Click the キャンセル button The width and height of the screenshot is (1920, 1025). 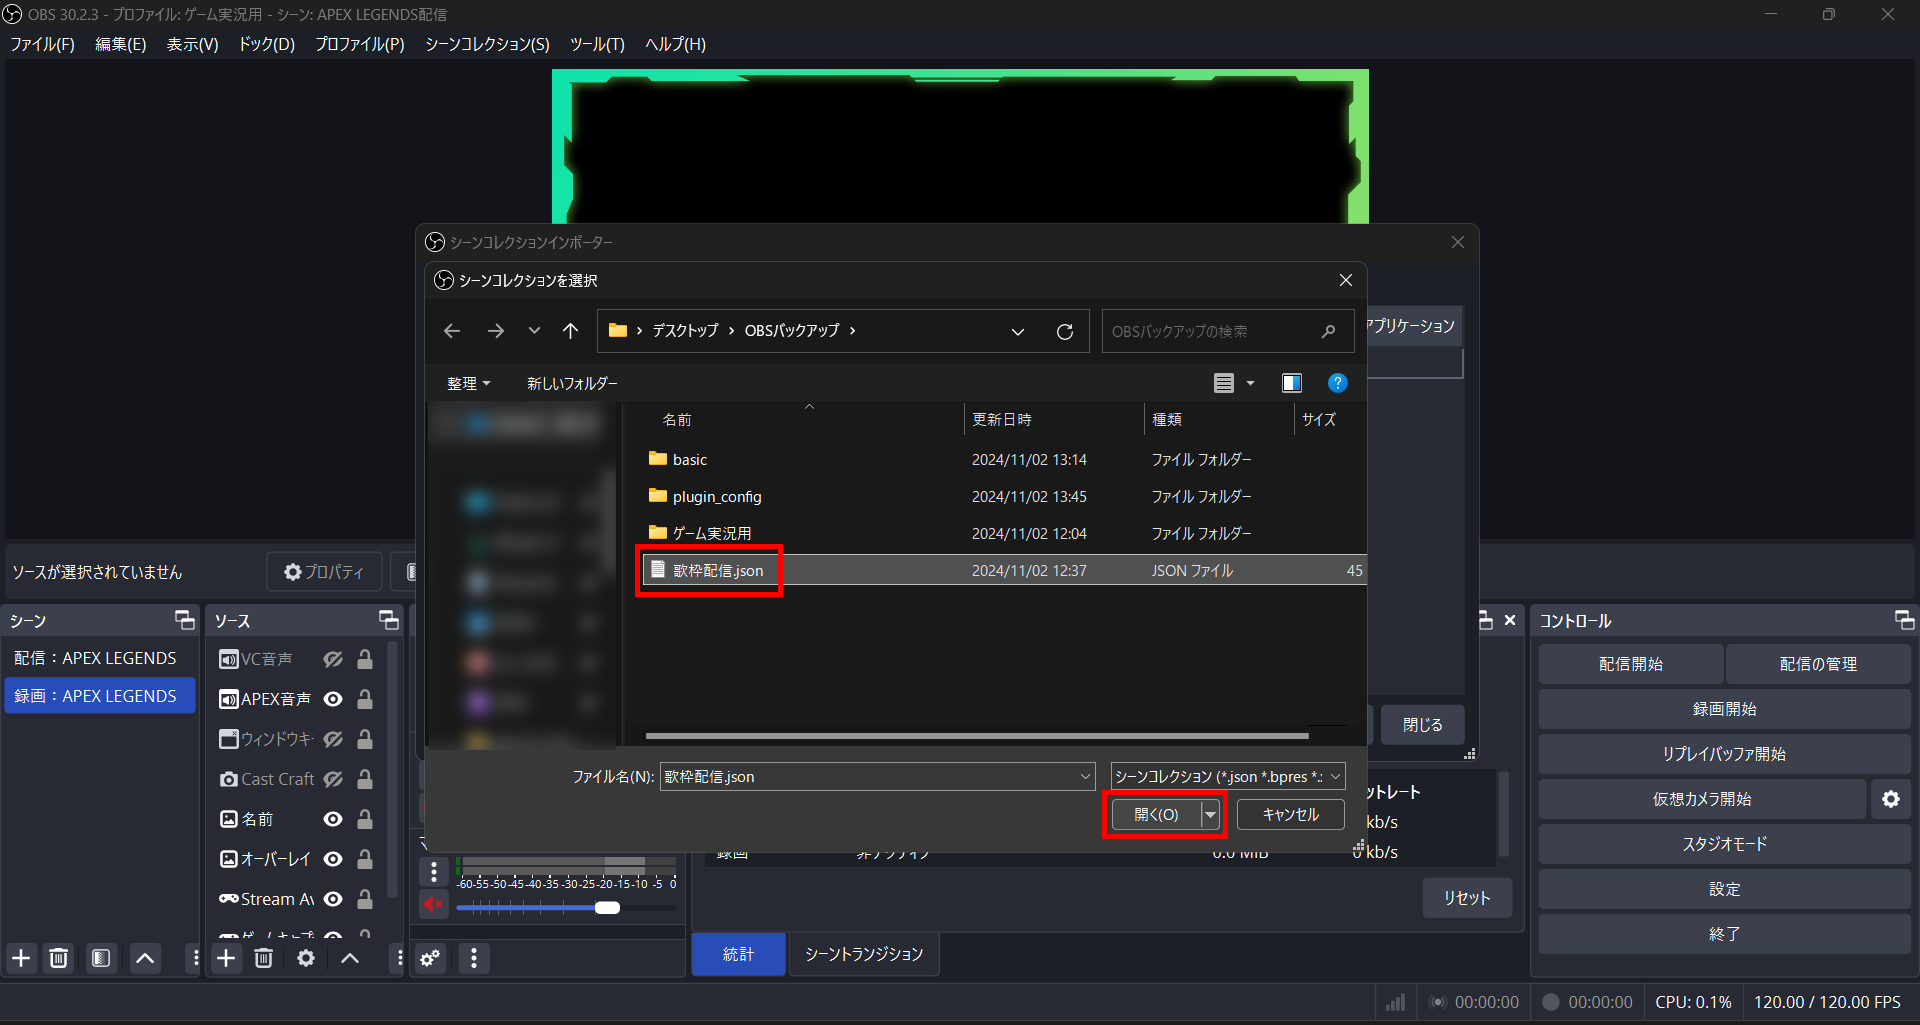[x=1290, y=815]
